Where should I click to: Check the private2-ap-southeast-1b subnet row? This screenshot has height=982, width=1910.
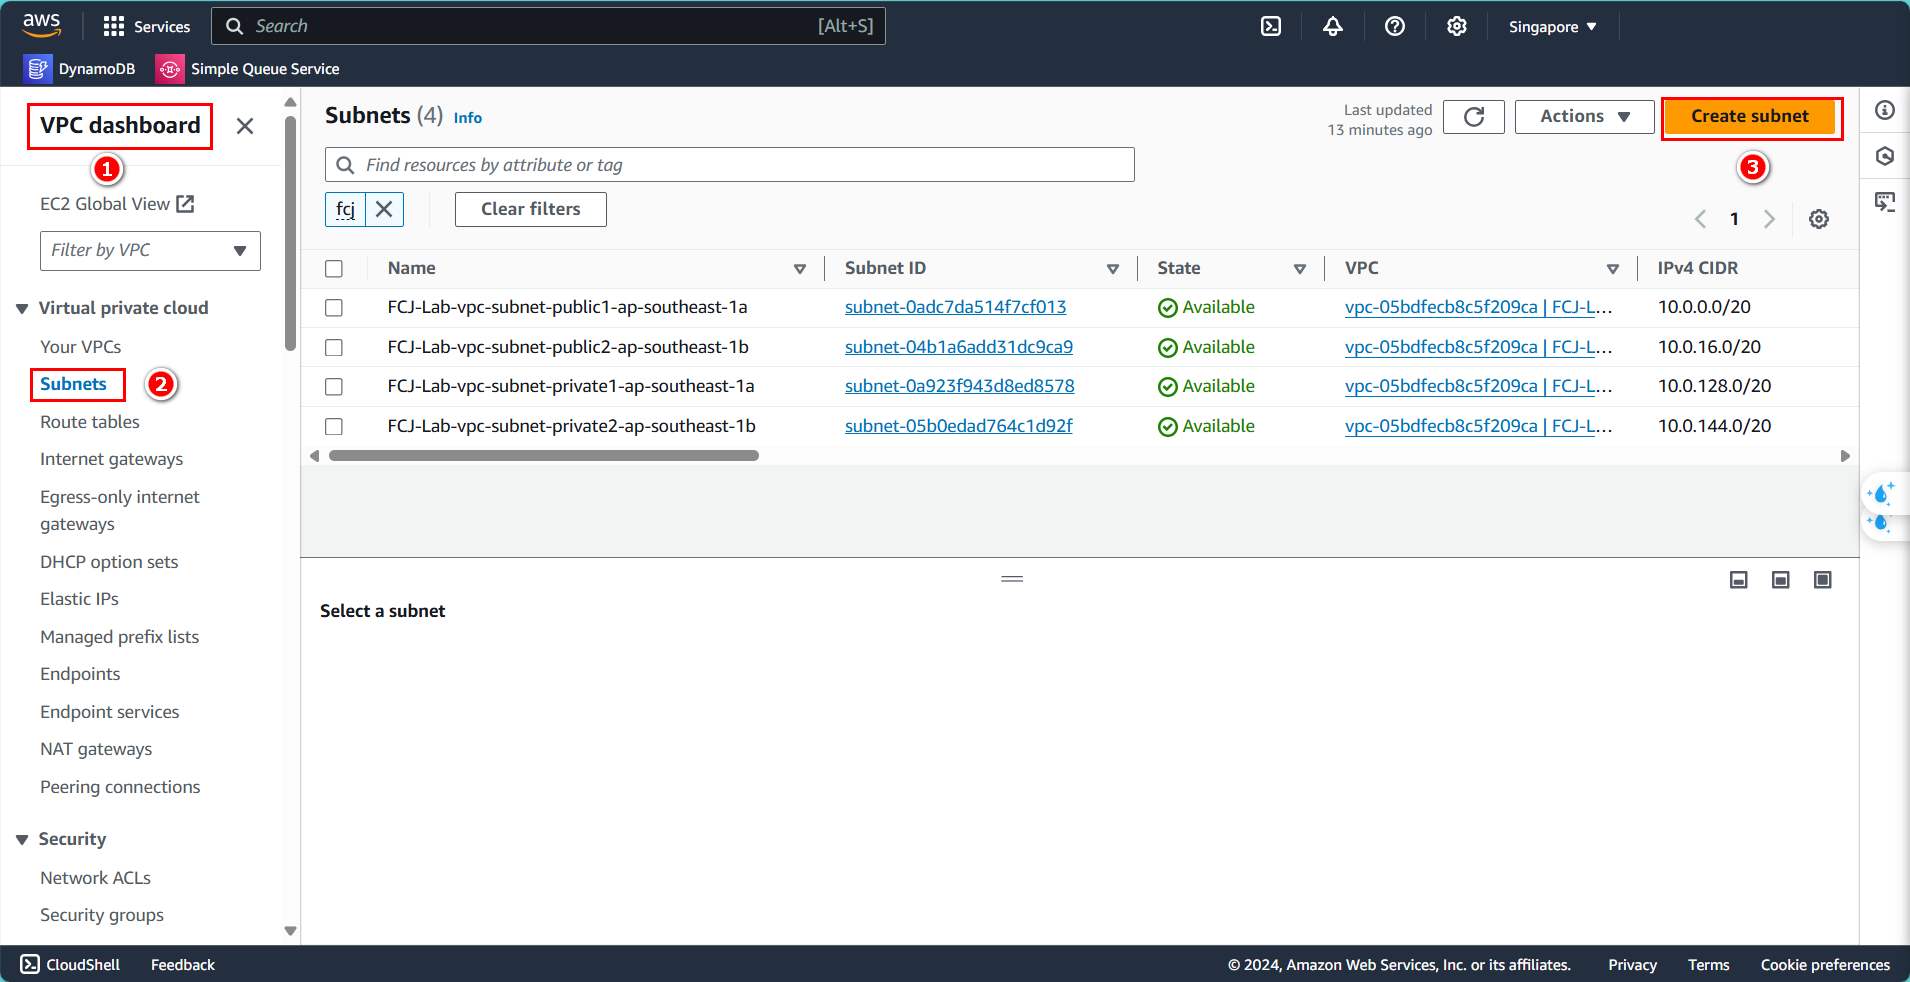334,427
